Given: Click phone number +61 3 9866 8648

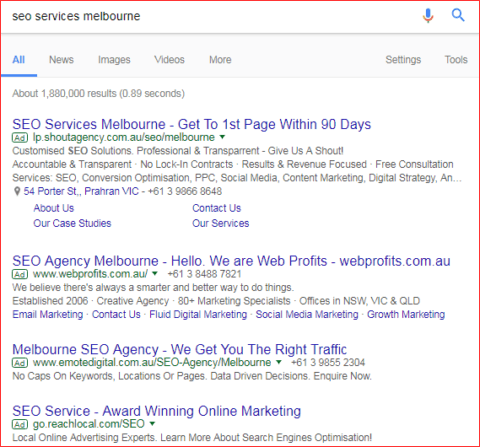Looking at the screenshot, I should (185, 191).
